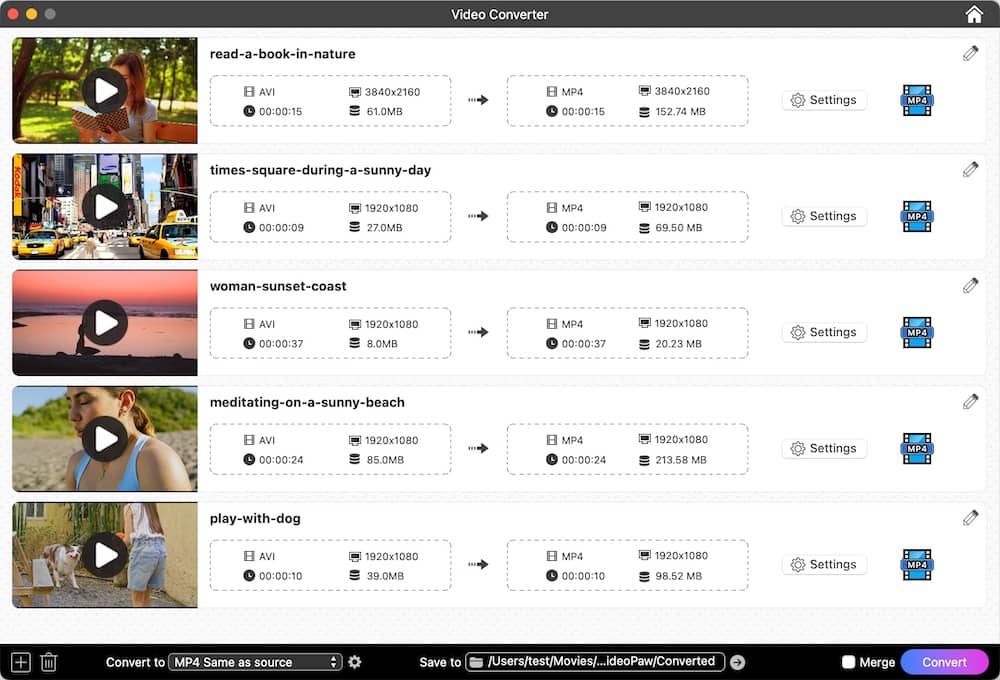The width and height of the screenshot is (1000, 680).
Task: Click the Convert button
Action: [944, 661]
